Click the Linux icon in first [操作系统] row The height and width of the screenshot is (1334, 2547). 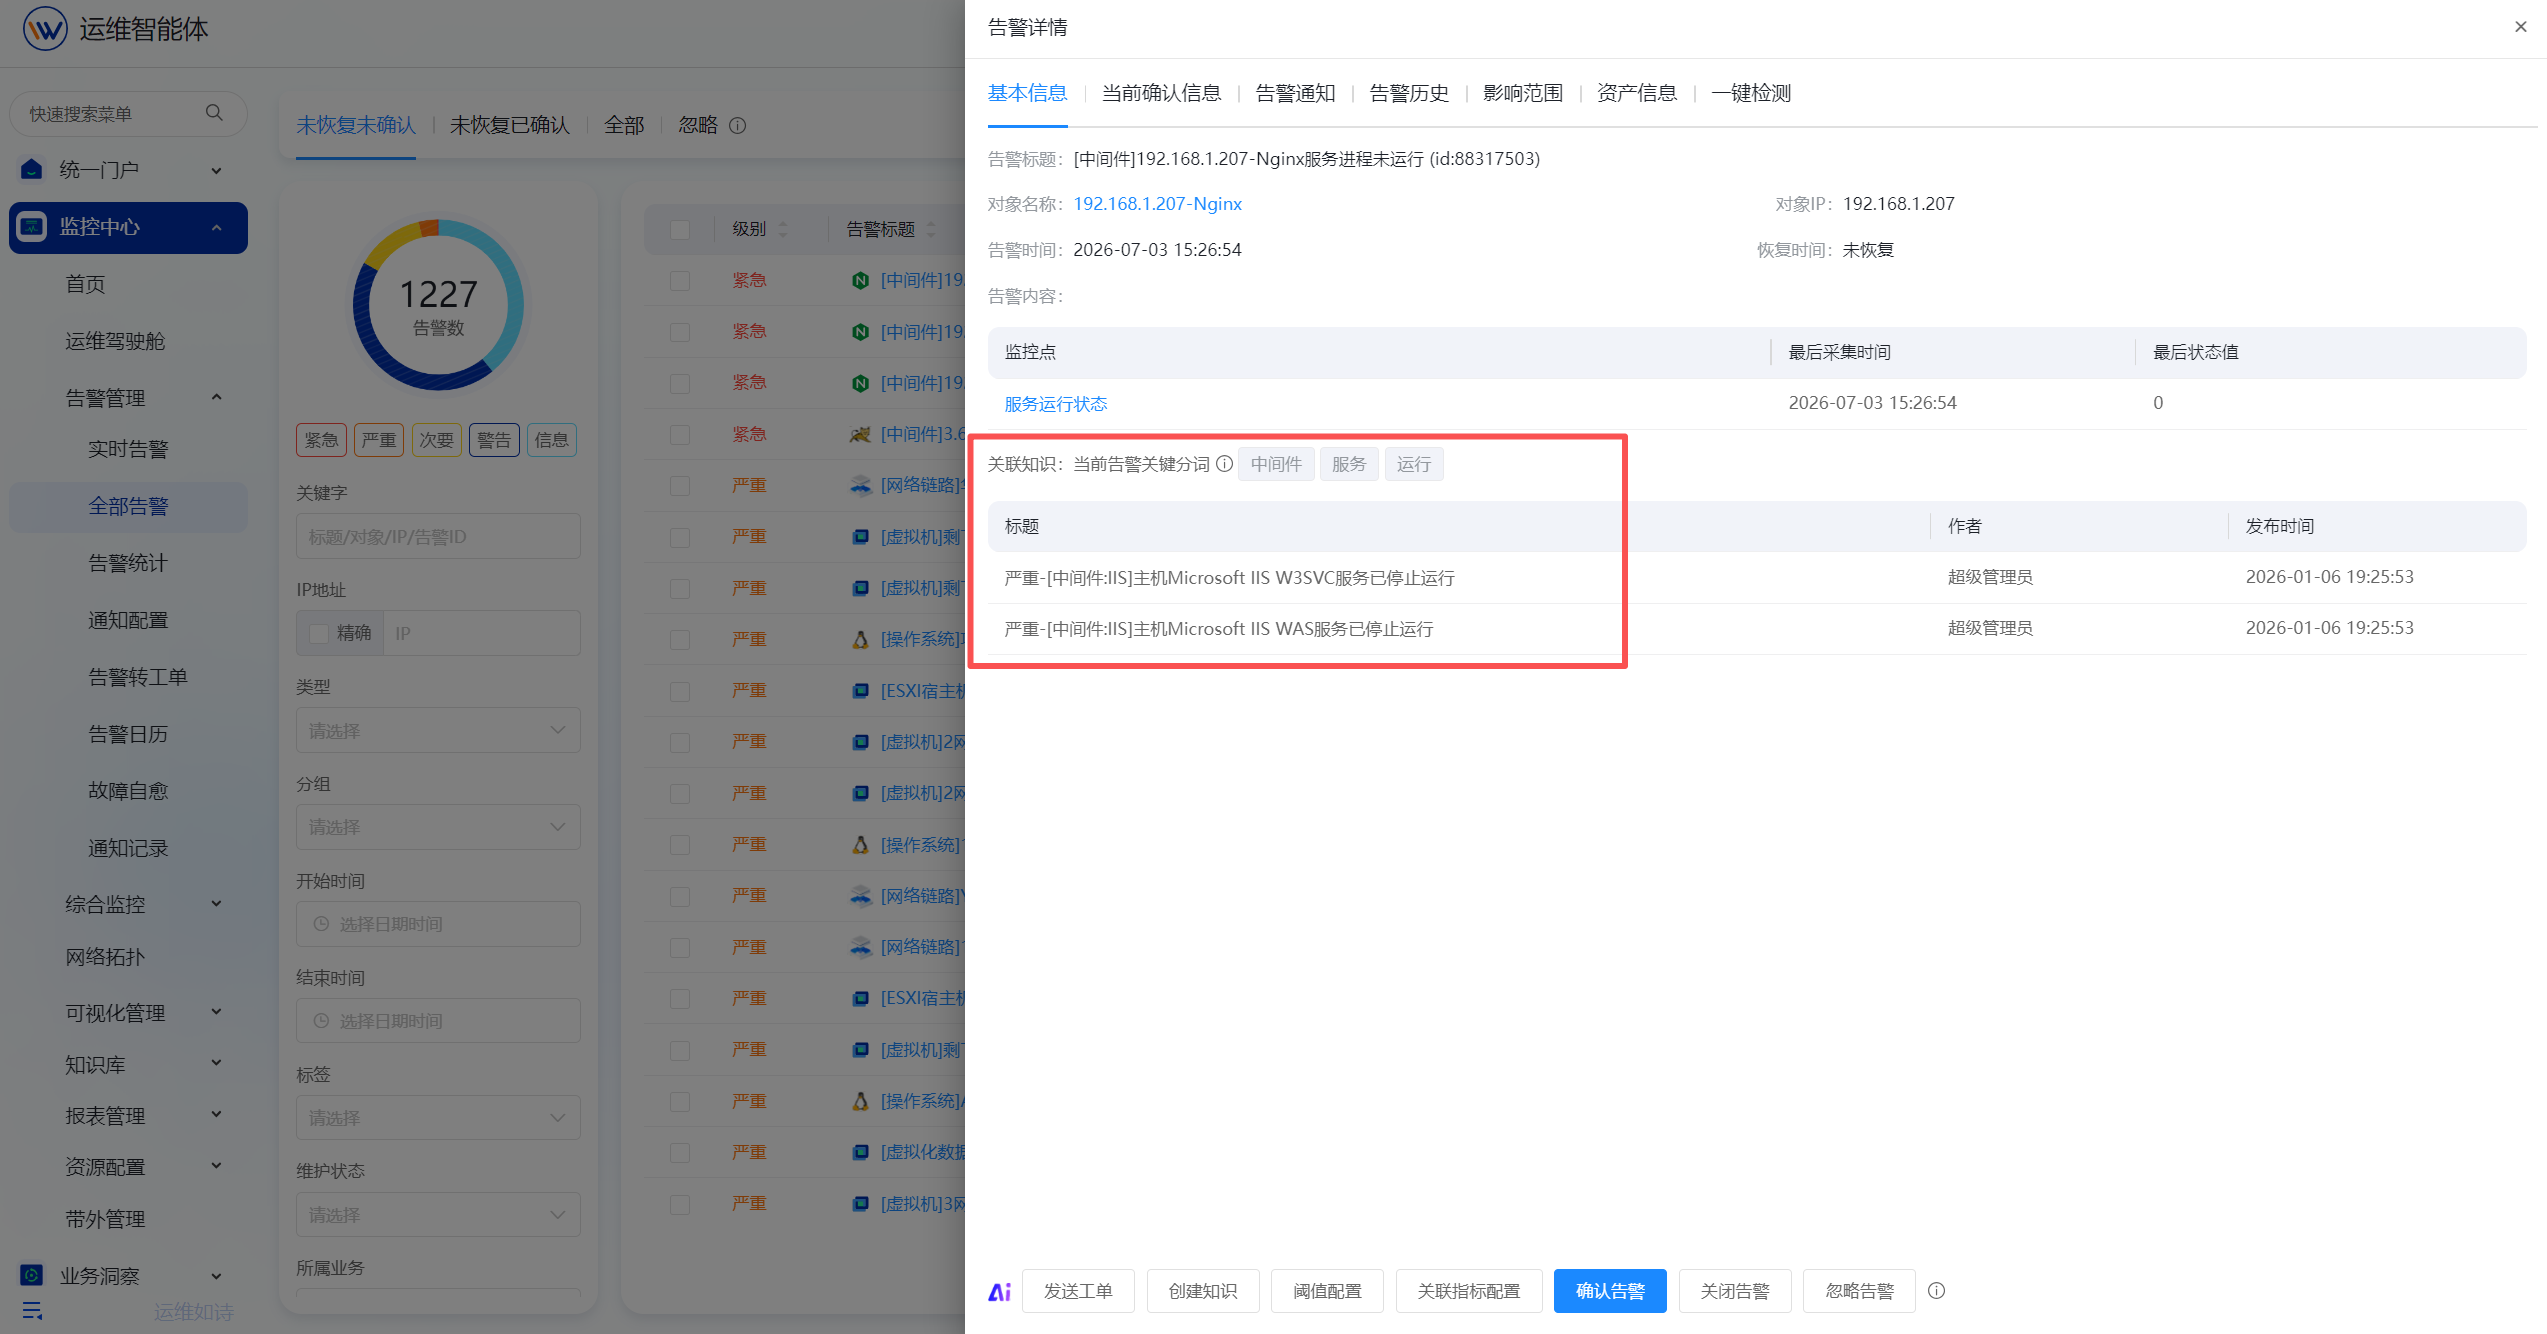click(x=860, y=639)
